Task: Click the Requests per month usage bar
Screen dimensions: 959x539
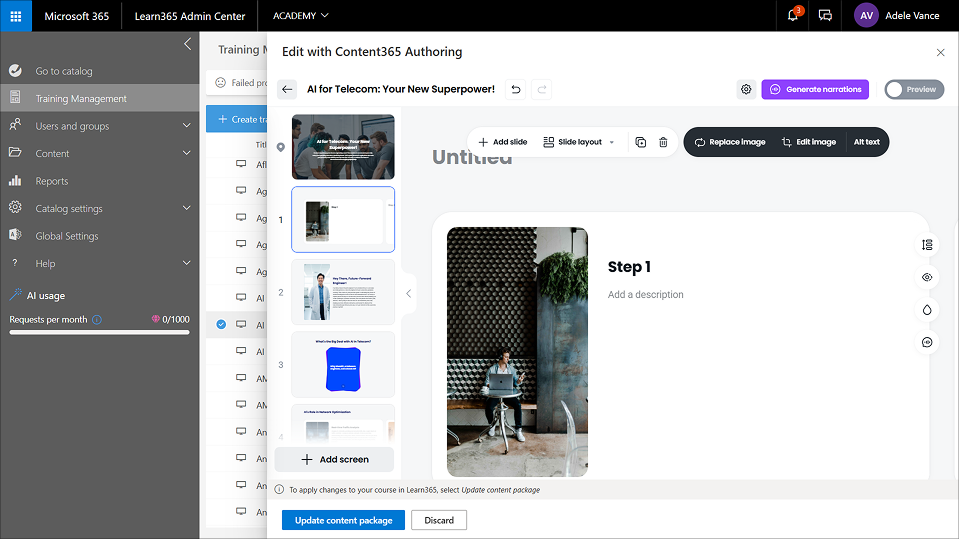Action: 99,332
